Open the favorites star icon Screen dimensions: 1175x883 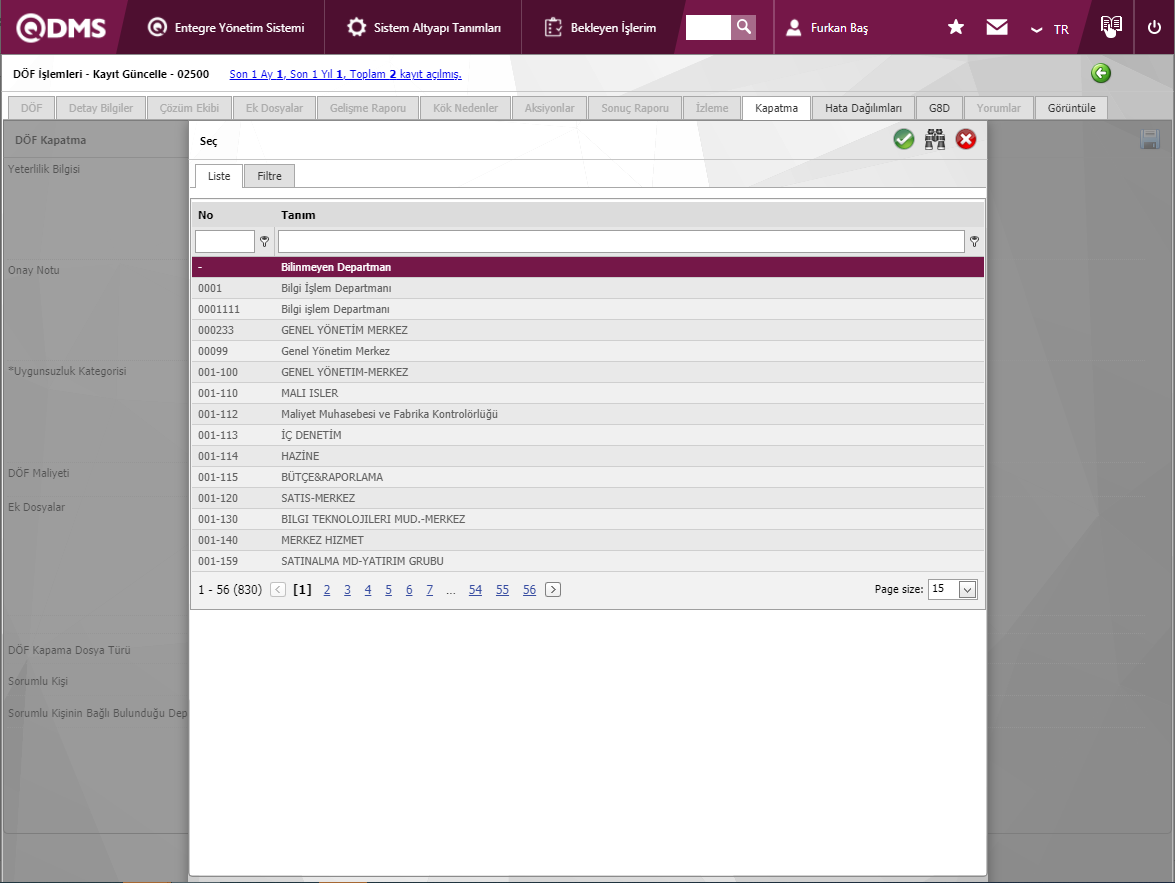pyautogui.click(x=956, y=27)
